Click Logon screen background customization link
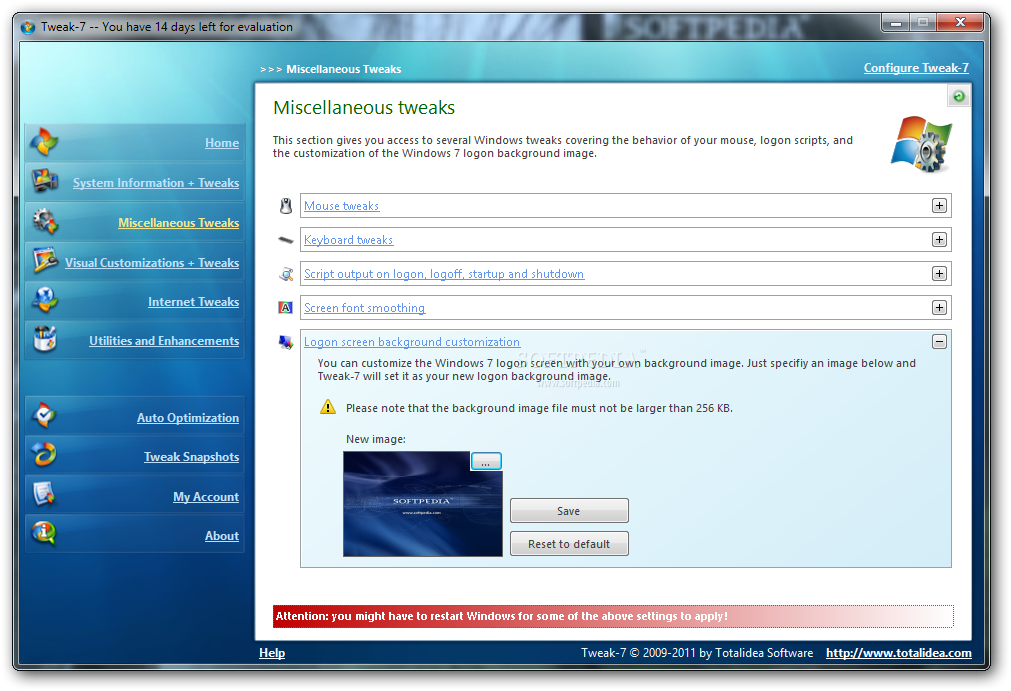This screenshot has height=691, width=1011. pos(412,342)
